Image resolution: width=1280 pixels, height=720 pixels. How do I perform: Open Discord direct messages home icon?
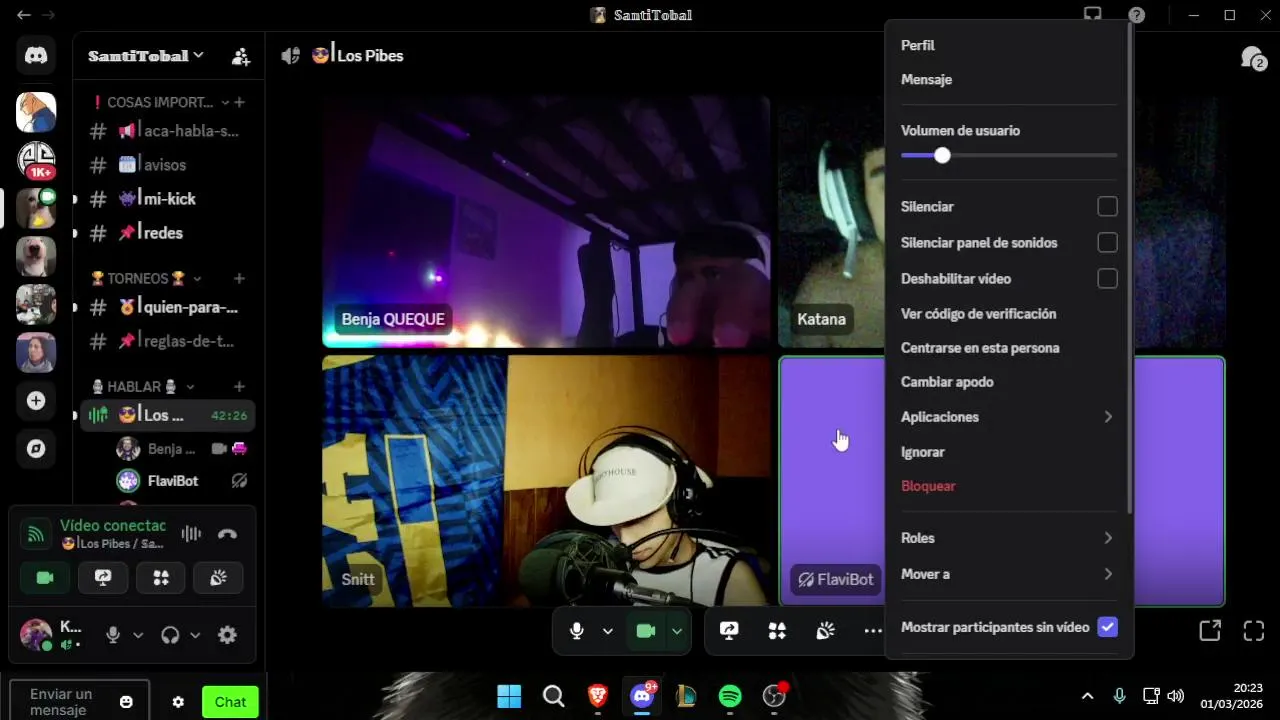(x=36, y=56)
